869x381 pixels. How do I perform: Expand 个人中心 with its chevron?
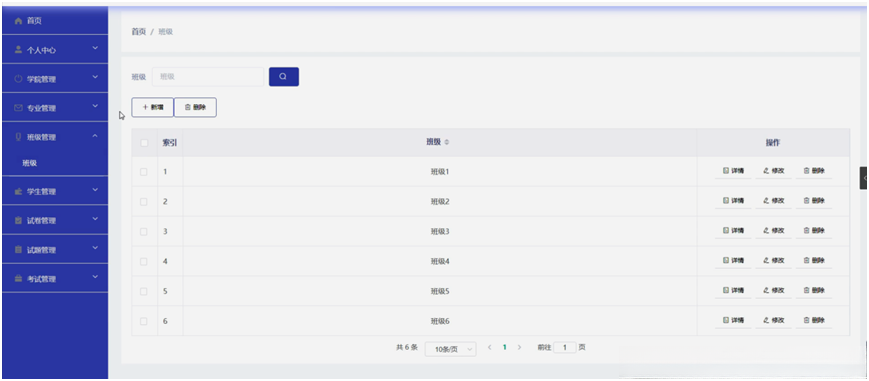pyautogui.click(x=95, y=49)
